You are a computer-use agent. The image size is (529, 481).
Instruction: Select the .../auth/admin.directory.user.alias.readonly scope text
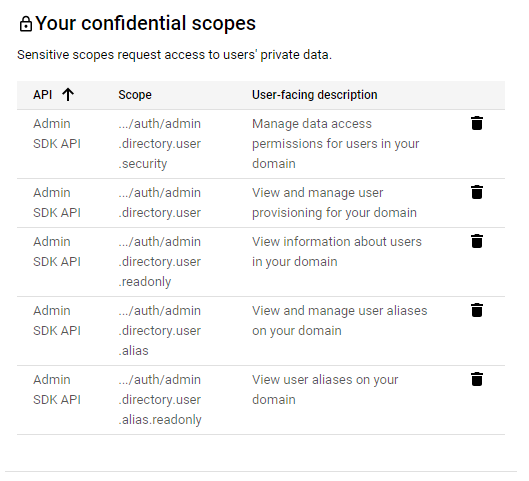(x=160, y=400)
